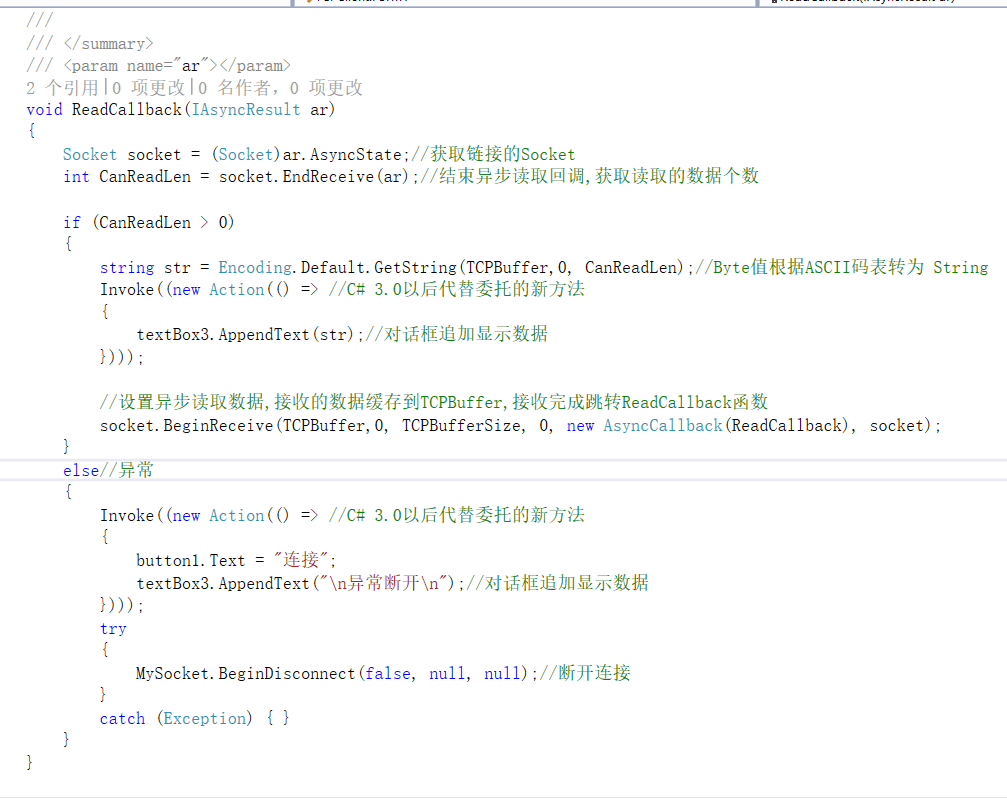Click the "0 名作者" CodeLens authors link
The width and height of the screenshot is (1007, 798).
point(234,87)
